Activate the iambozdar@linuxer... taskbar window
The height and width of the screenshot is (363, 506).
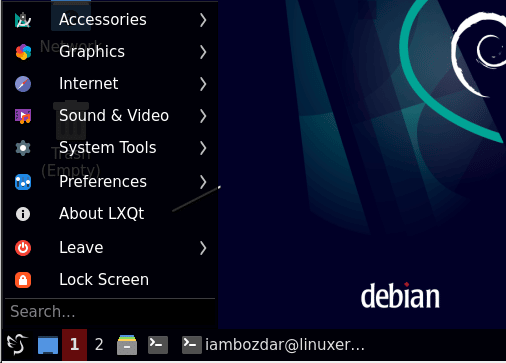(273, 345)
